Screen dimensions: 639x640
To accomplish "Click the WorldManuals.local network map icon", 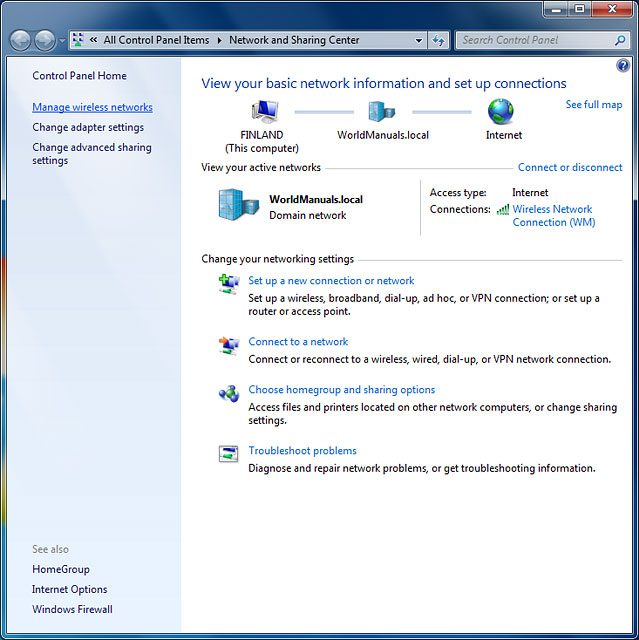I will tap(382, 111).
